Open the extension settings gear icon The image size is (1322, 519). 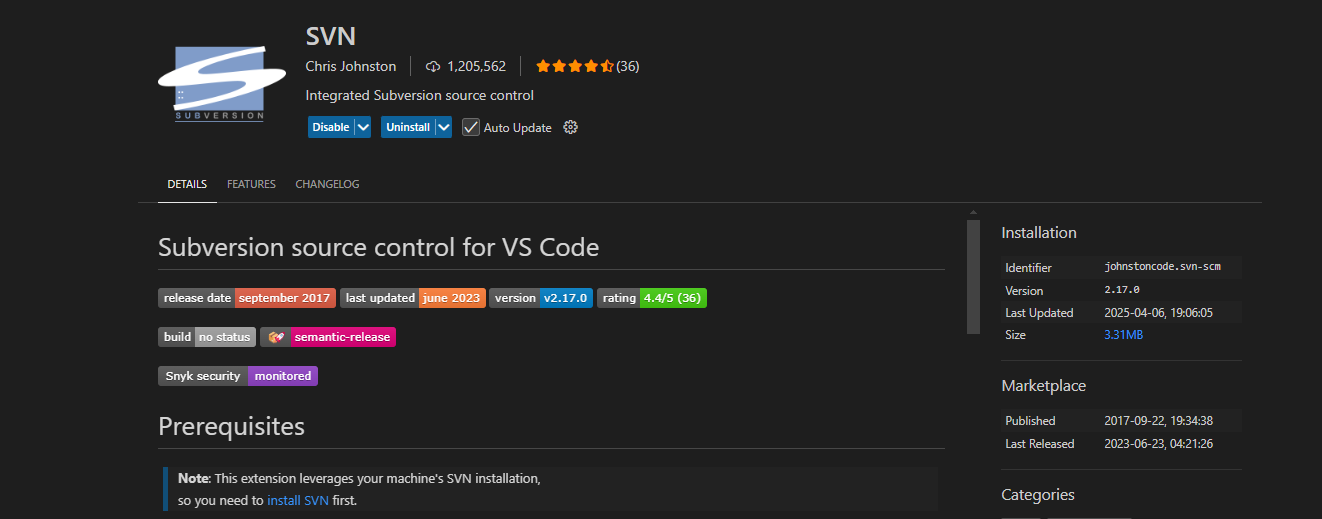(x=571, y=127)
